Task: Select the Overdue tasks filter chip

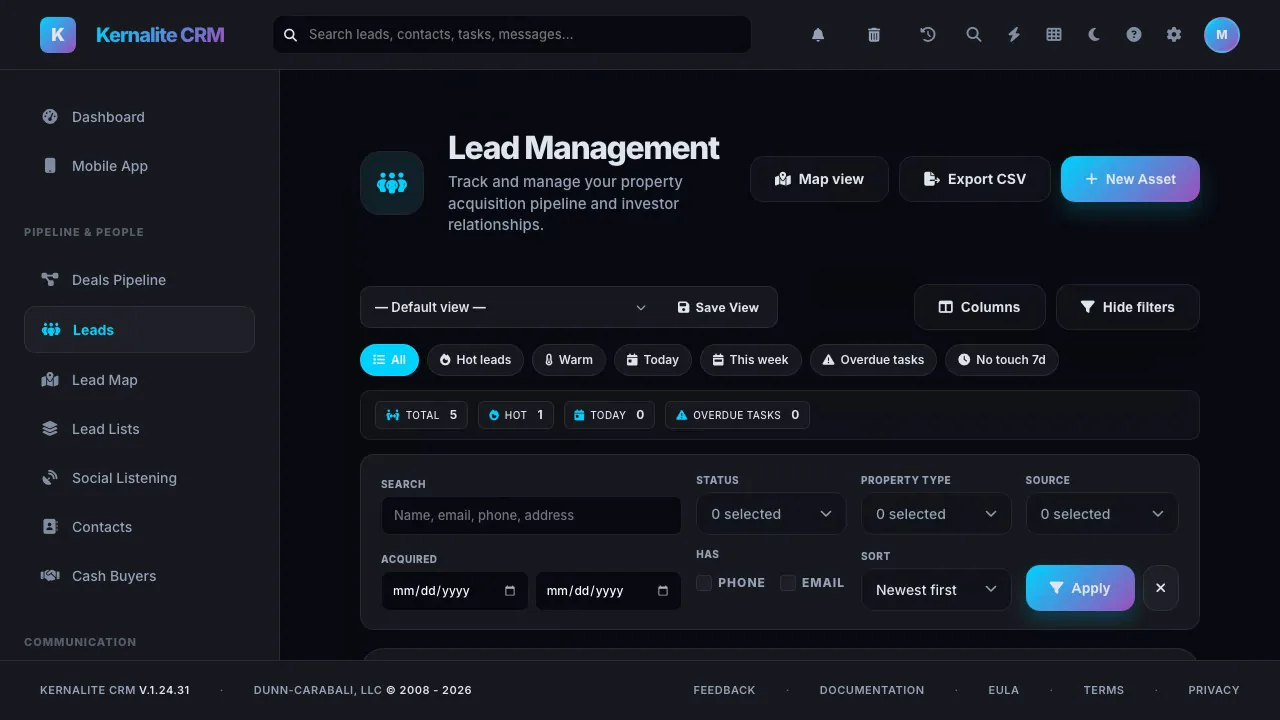Action: click(x=873, y=360)
